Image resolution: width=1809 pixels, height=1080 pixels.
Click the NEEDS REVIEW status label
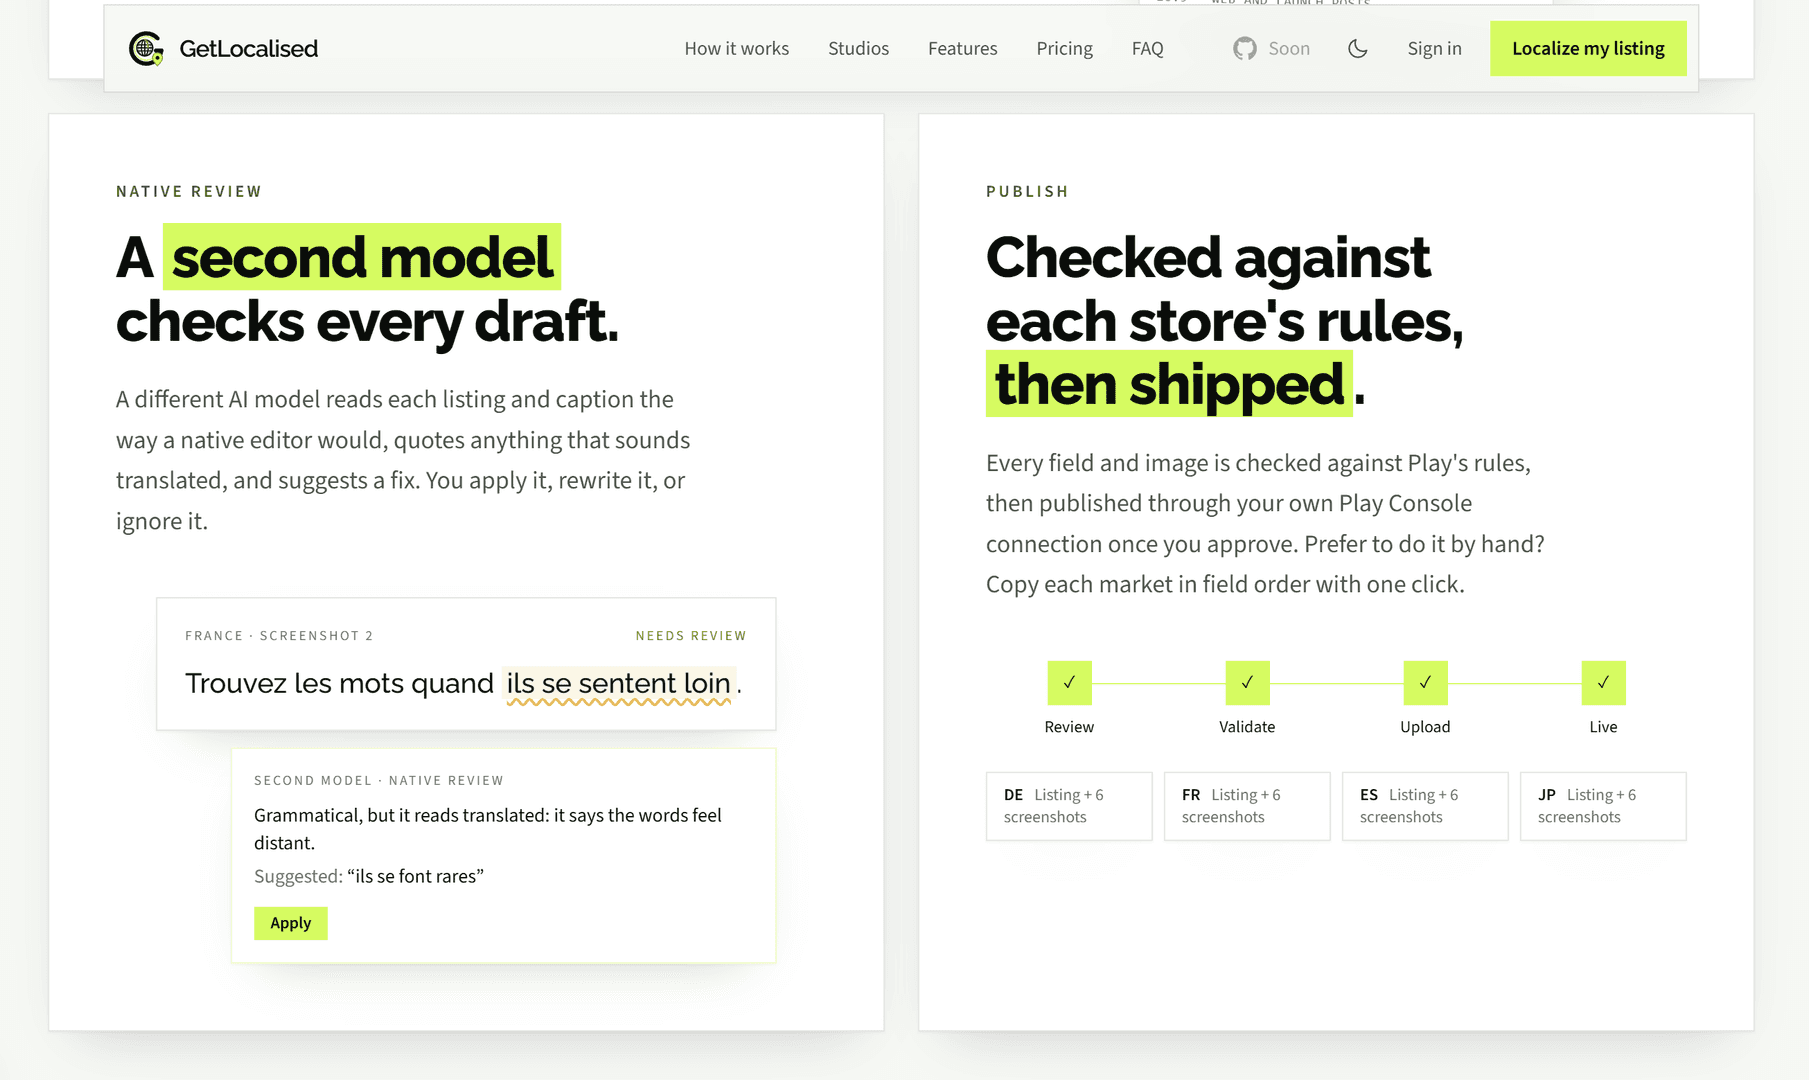(x=691, y=636)
